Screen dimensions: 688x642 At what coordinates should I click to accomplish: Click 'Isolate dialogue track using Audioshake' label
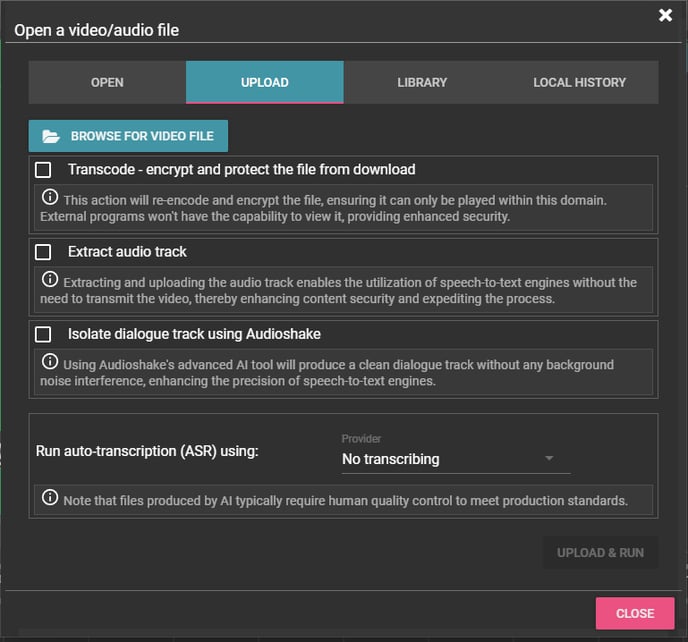tap(194, 334)
